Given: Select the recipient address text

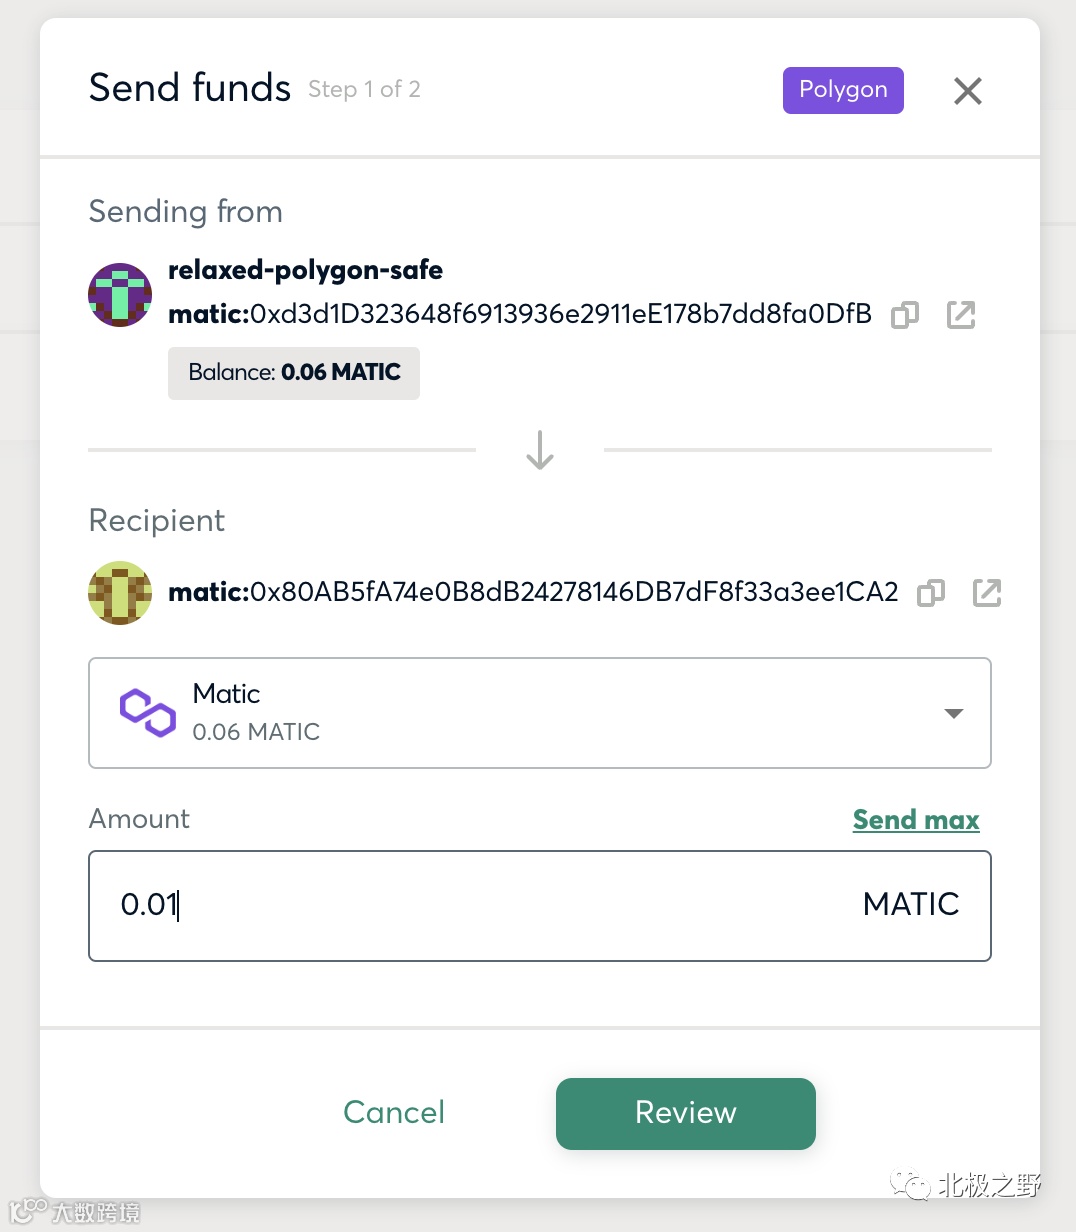Looking at the screenshot, I should [x=533, y=592].
